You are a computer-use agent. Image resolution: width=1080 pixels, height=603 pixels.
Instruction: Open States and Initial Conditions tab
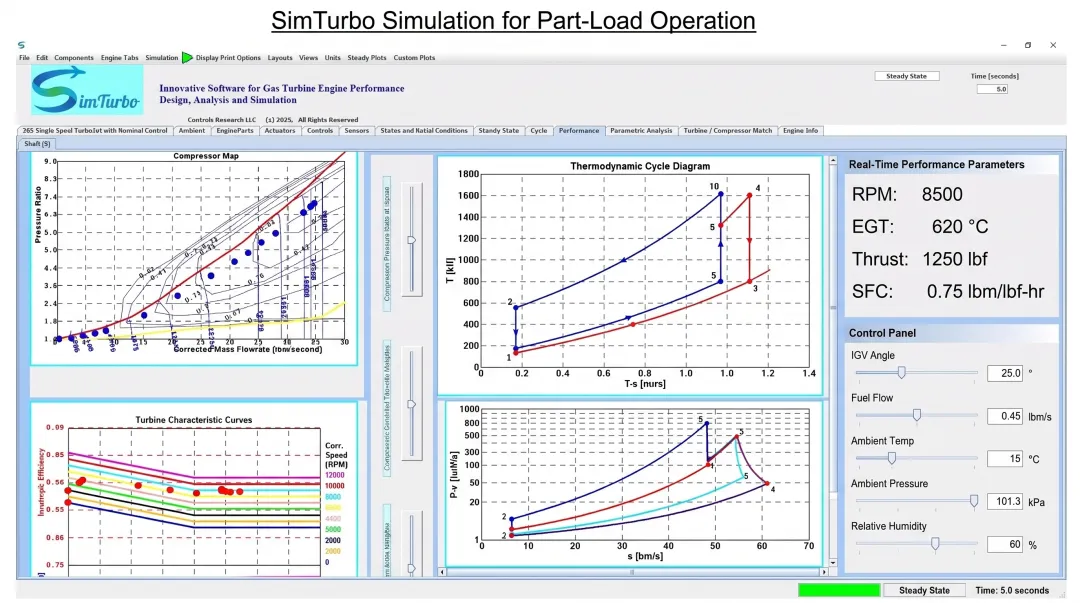click(424, 130)
